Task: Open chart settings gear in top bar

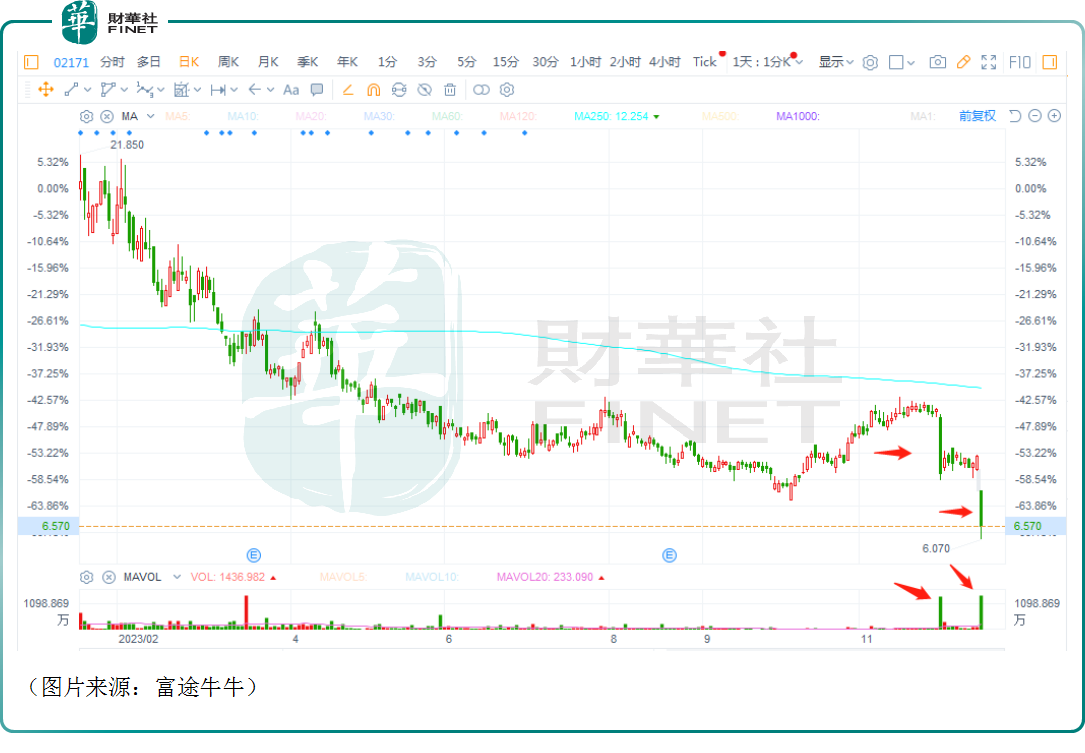Action: click(x=870, y=62)
